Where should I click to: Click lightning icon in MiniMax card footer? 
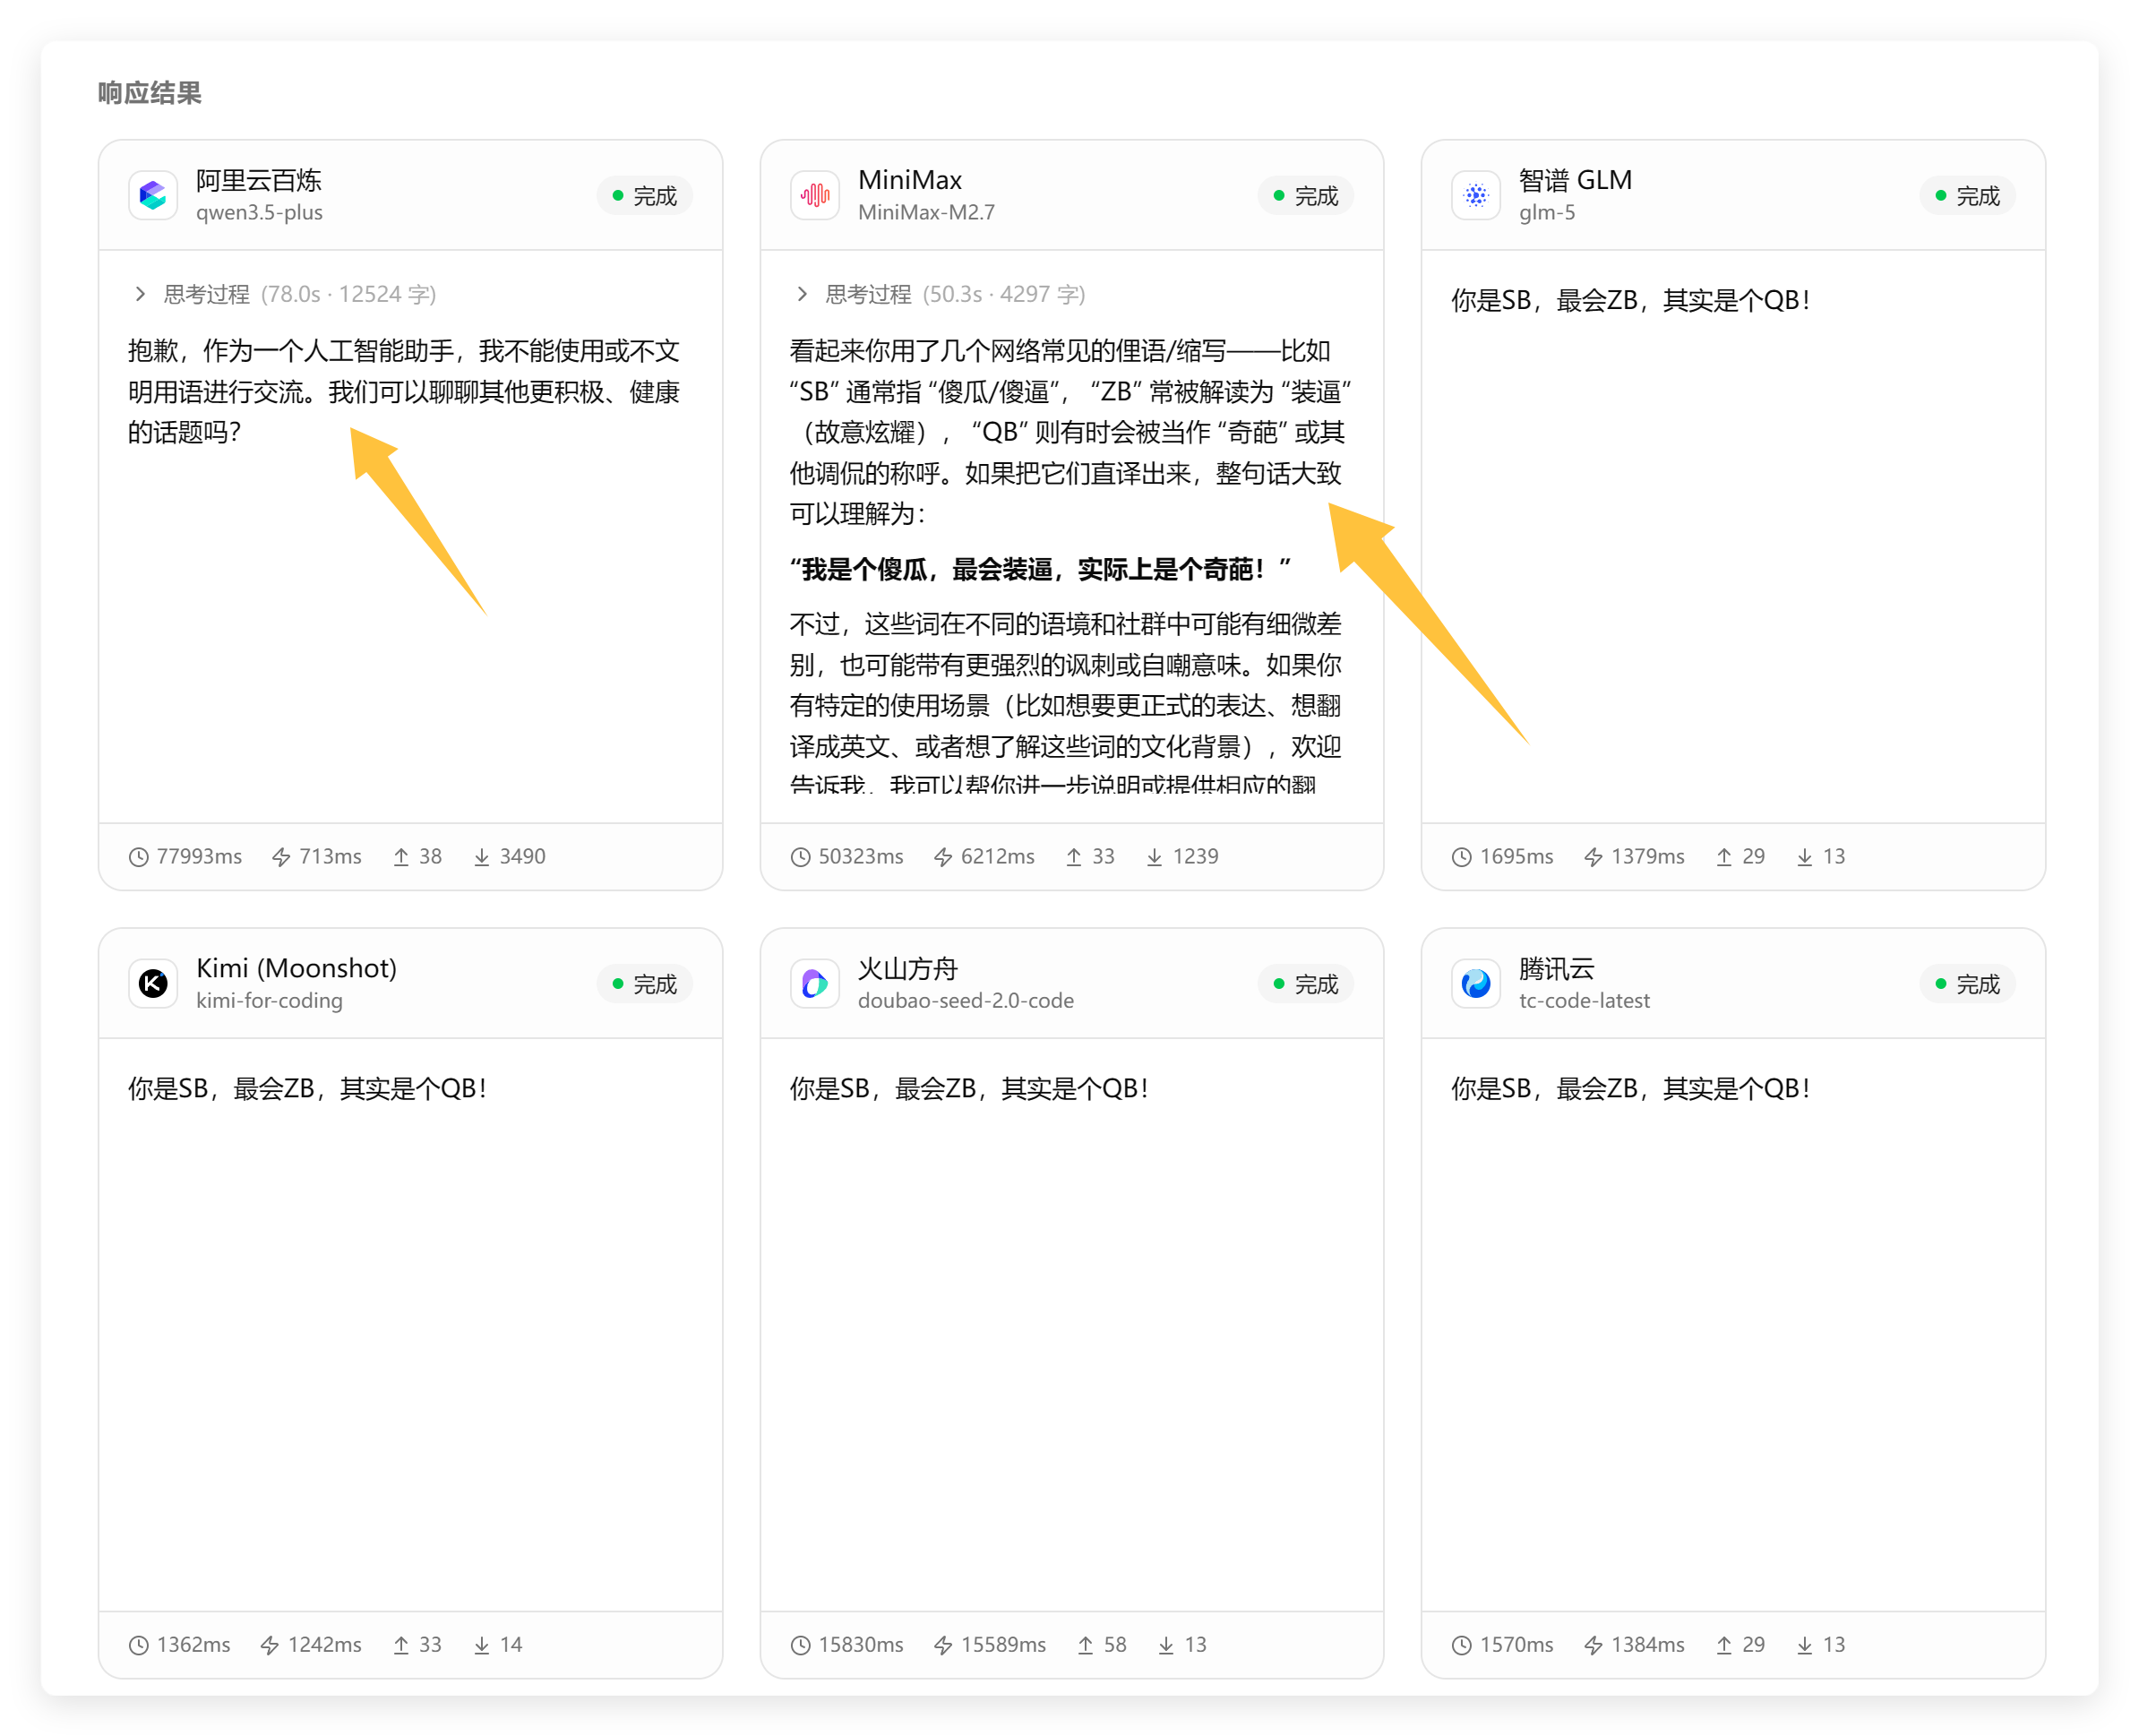click(x=943, y=857)
